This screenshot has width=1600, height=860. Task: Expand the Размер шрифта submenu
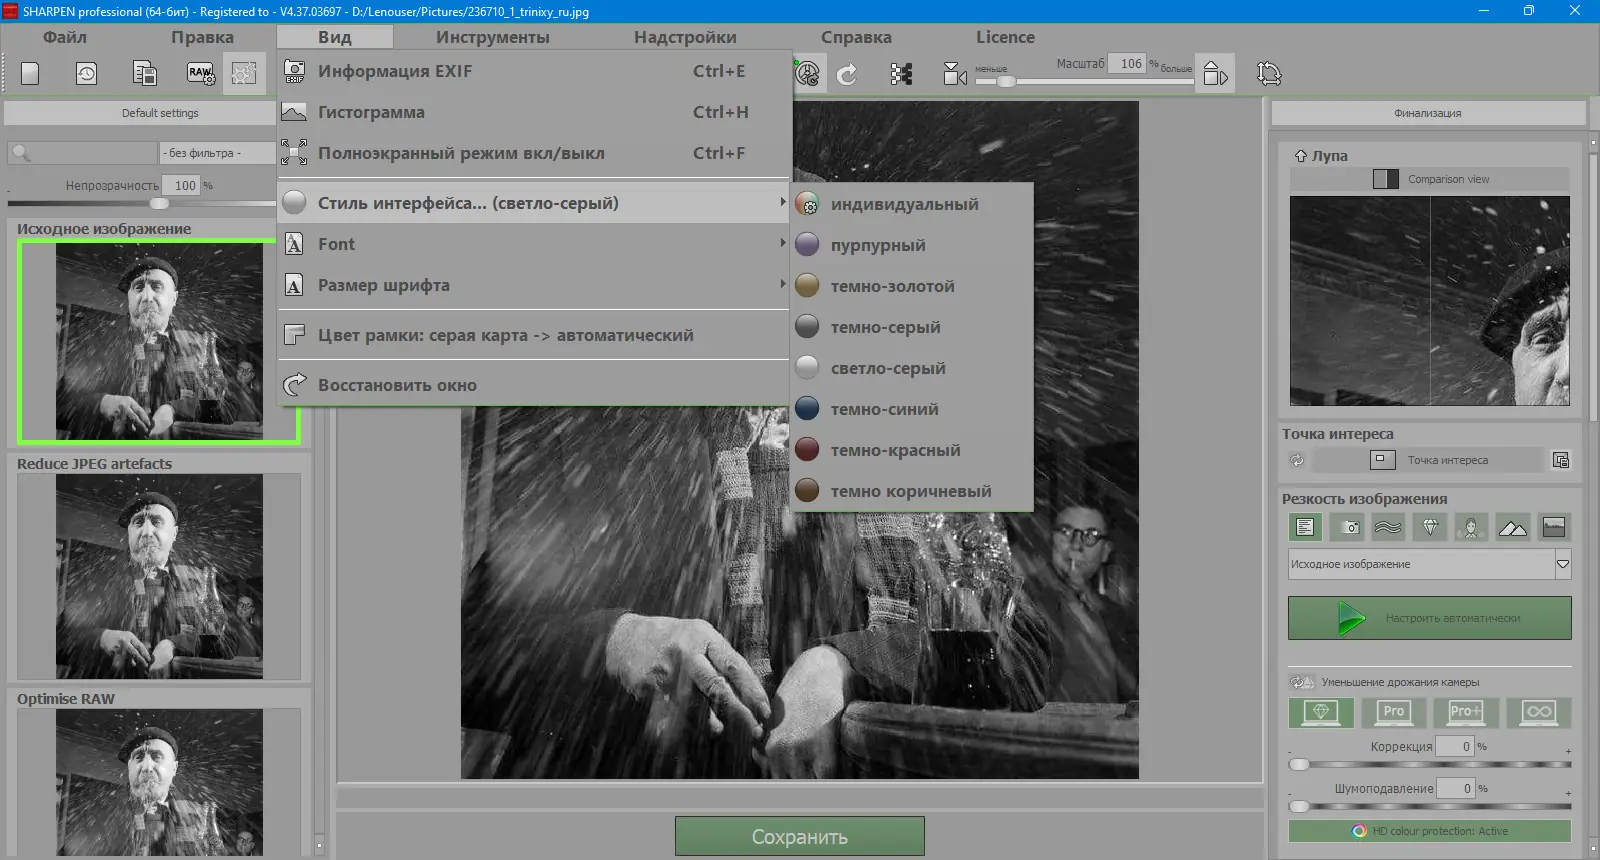coord(534,285)
